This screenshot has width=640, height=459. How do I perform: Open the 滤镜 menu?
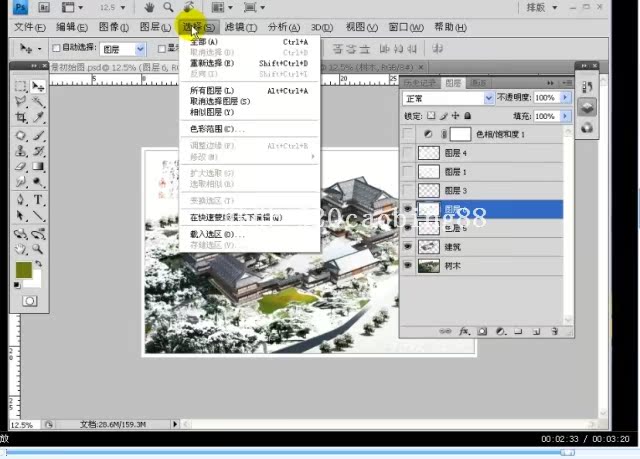coord(240,27)
